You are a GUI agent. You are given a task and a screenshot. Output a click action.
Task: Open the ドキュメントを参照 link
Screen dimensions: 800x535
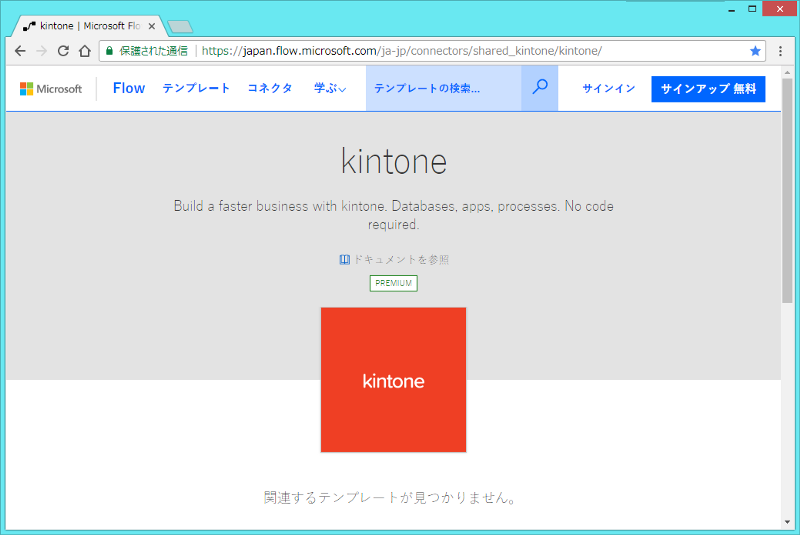click(394, 260)
